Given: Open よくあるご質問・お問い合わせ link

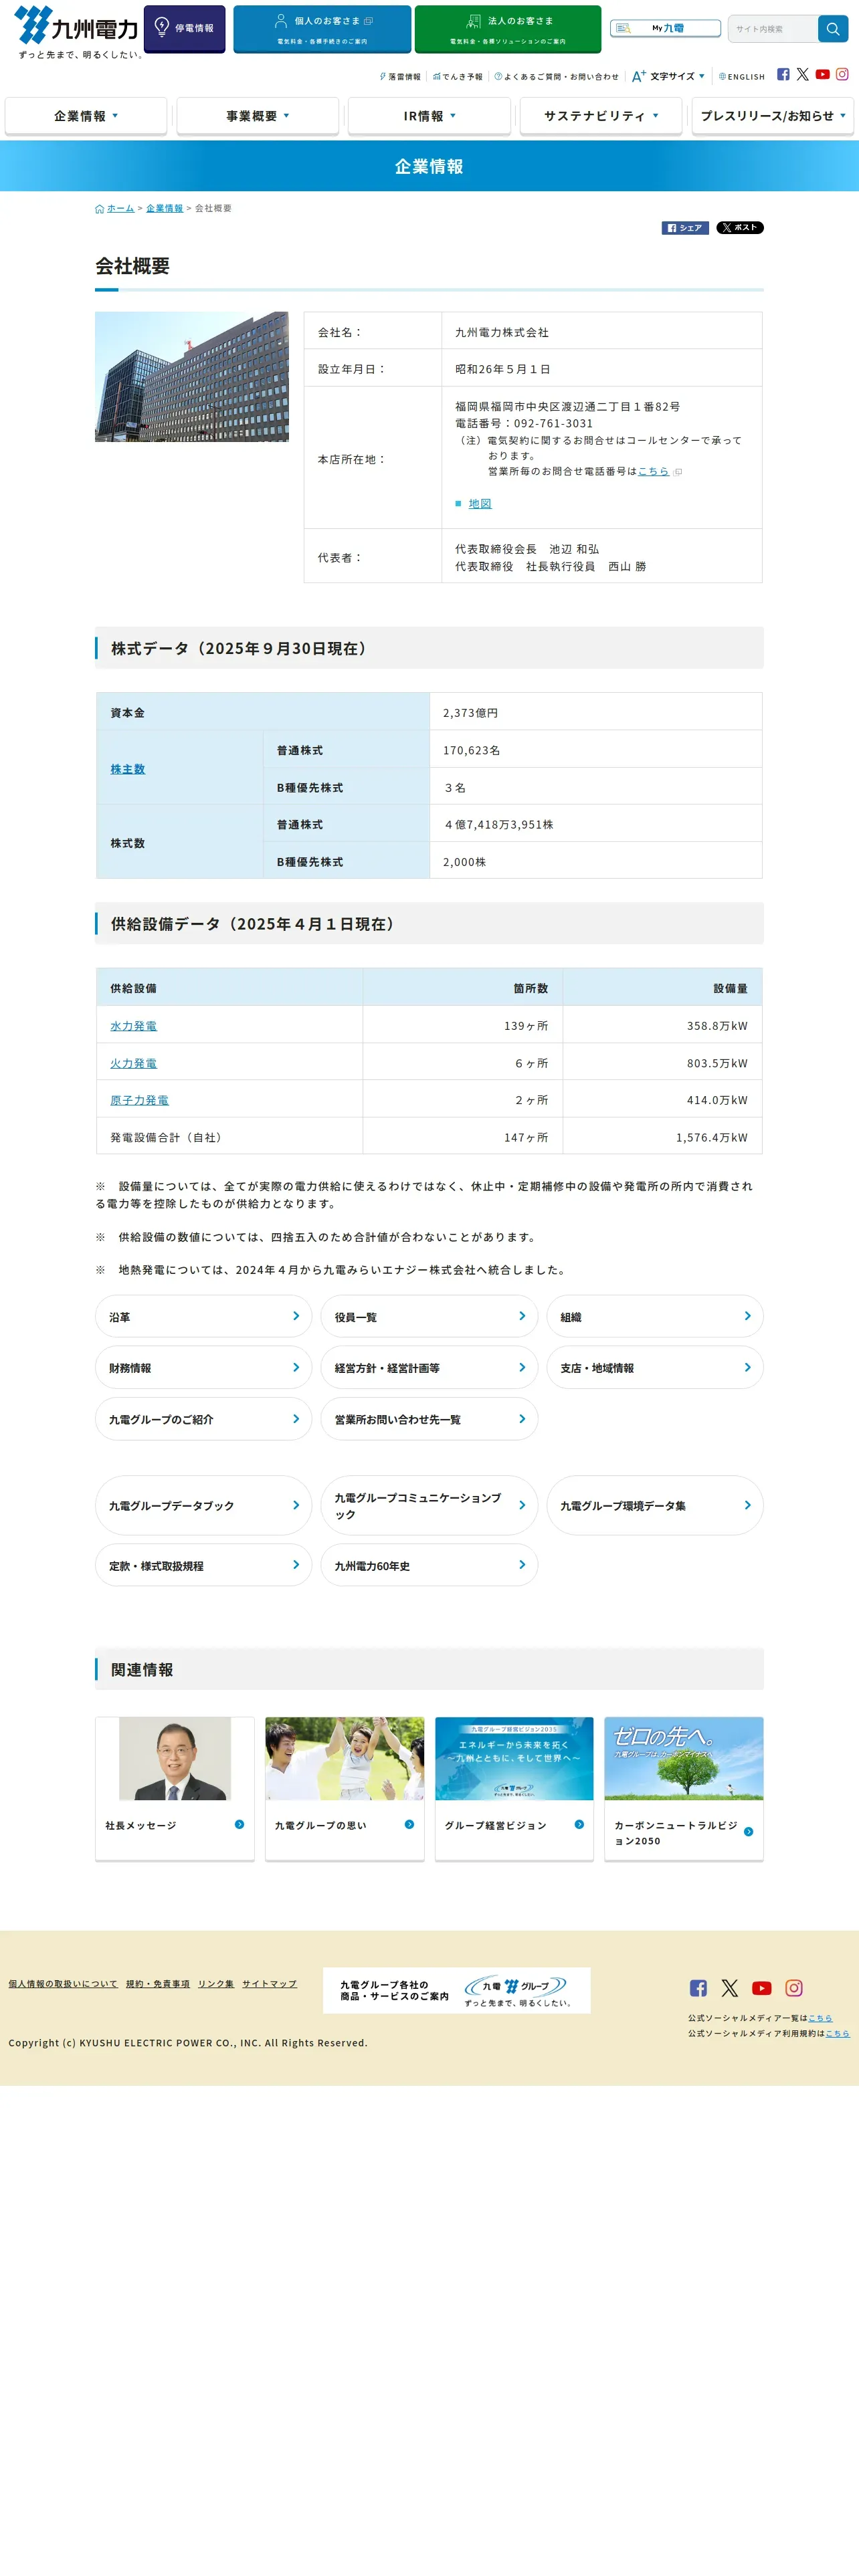Looking at the screenshot, I should [556, 76].
